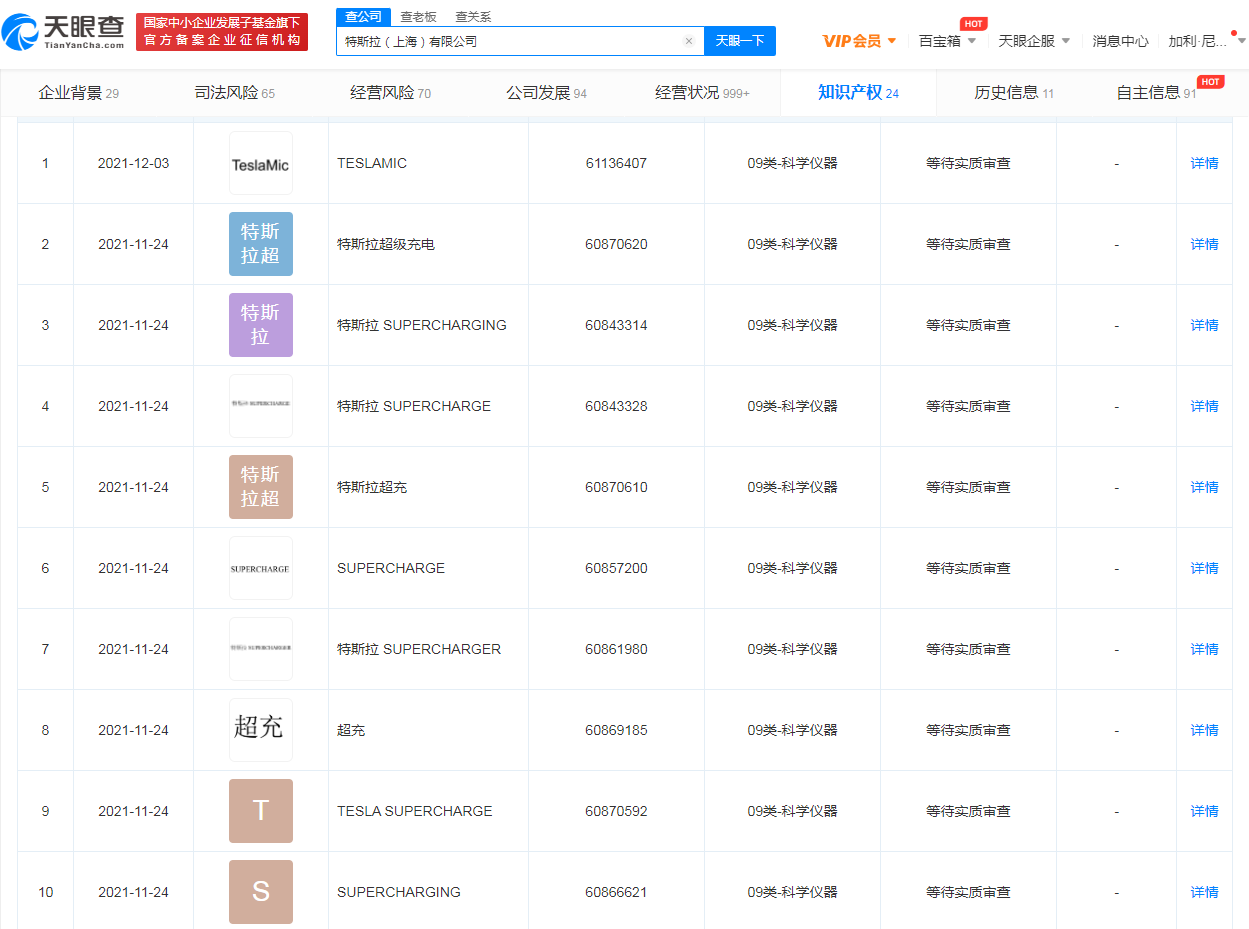The image size is (1249, 929).
Task: Open the 特斯拉 SUPERCHARGER trademark thumbnail
Action: [x=261, y=649]
